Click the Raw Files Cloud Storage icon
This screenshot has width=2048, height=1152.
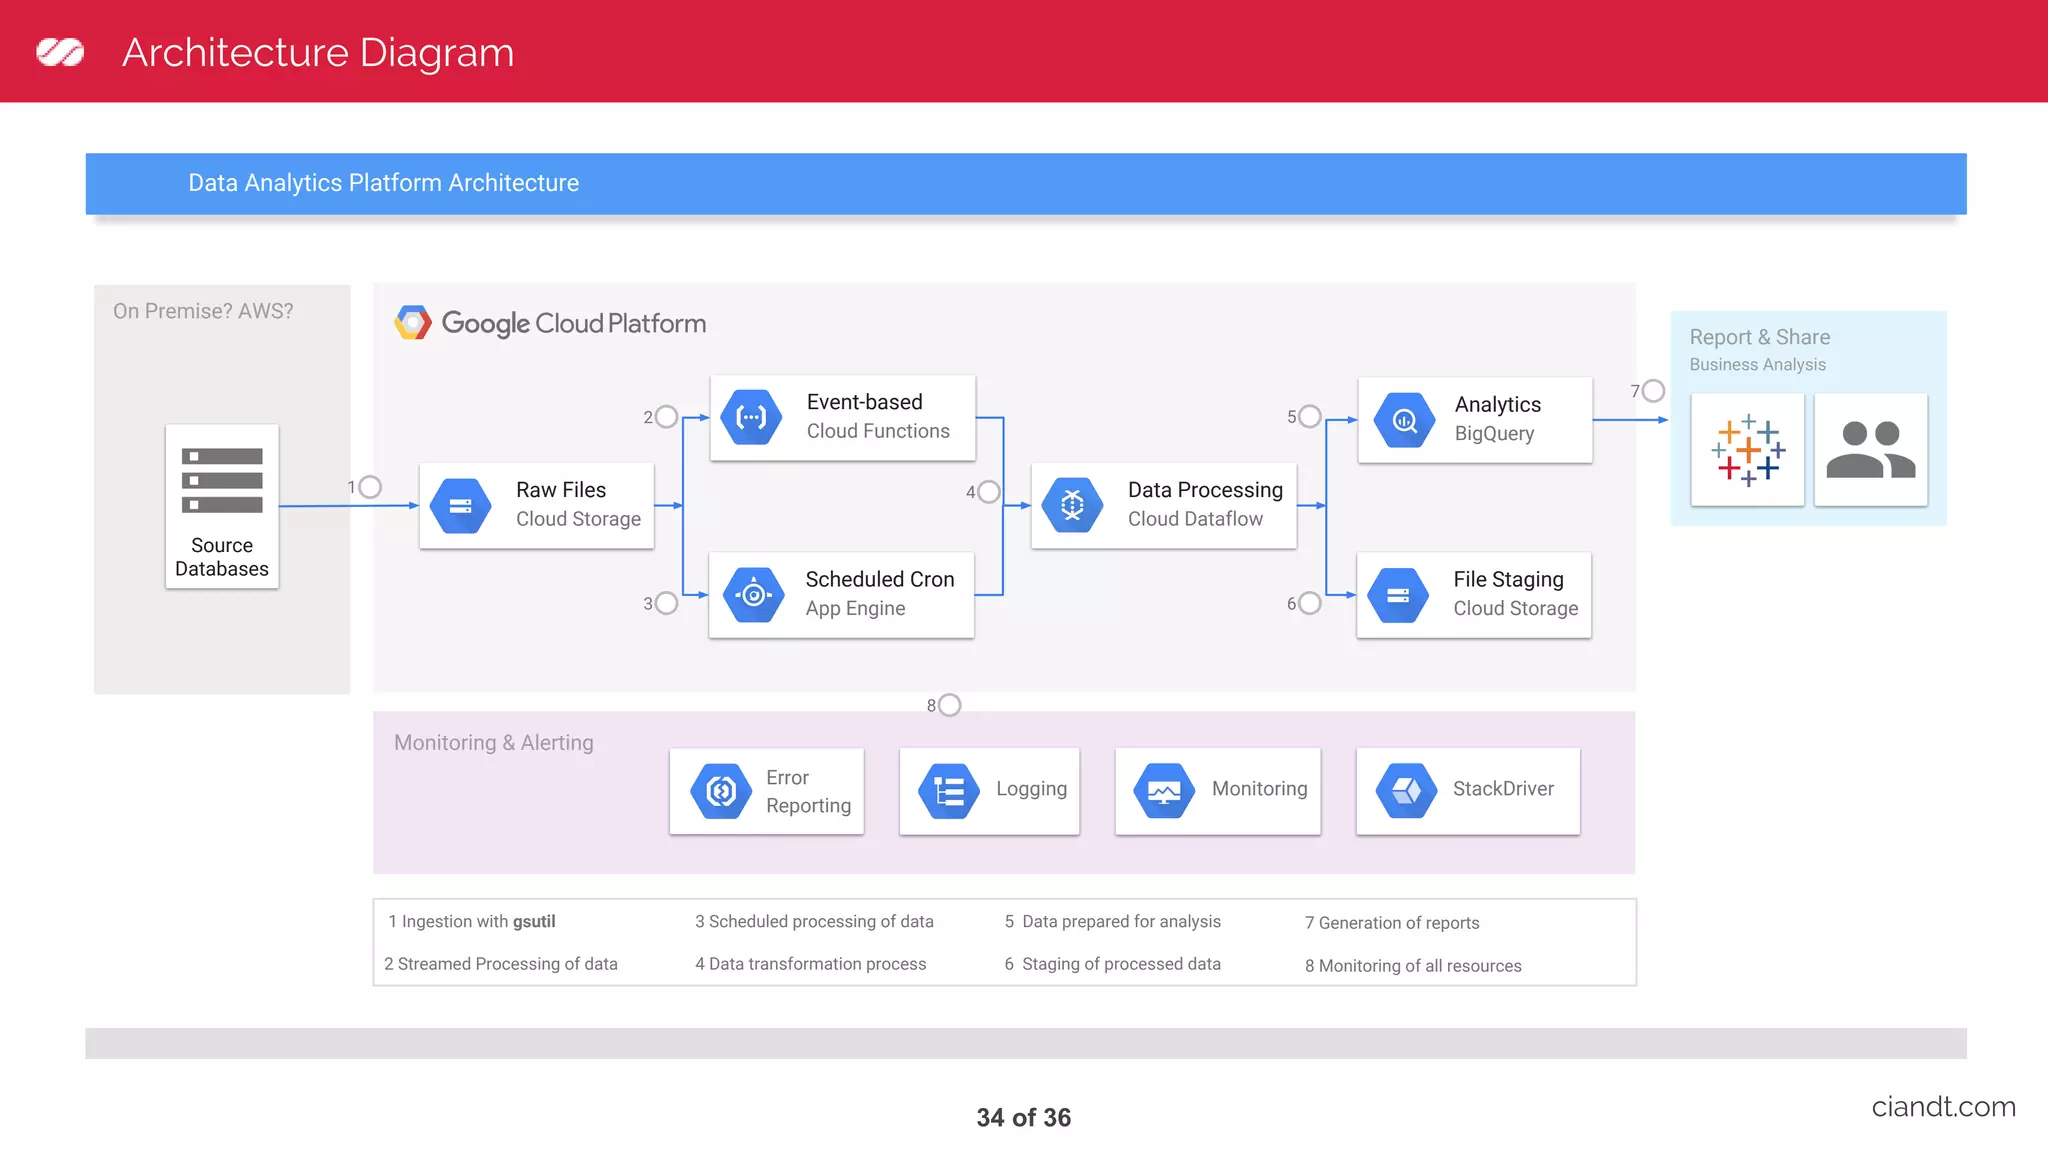pos(460,506)
